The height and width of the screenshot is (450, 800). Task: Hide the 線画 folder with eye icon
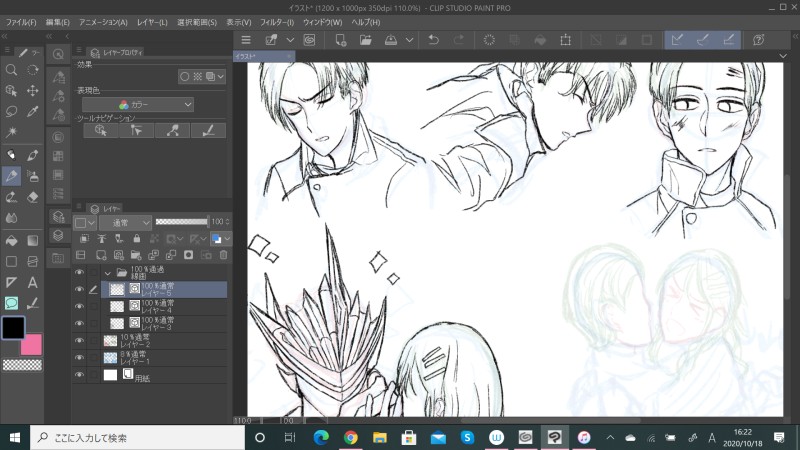[79, 272]
